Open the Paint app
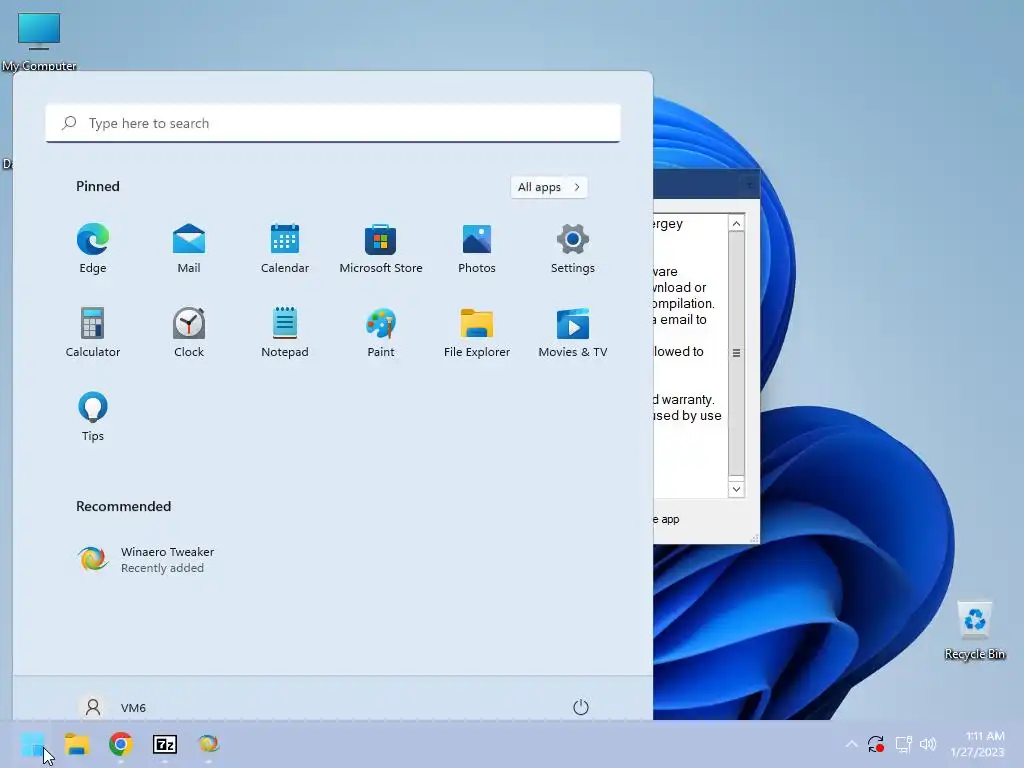The width and height of the screenshot is (1024, 768). 381,332
